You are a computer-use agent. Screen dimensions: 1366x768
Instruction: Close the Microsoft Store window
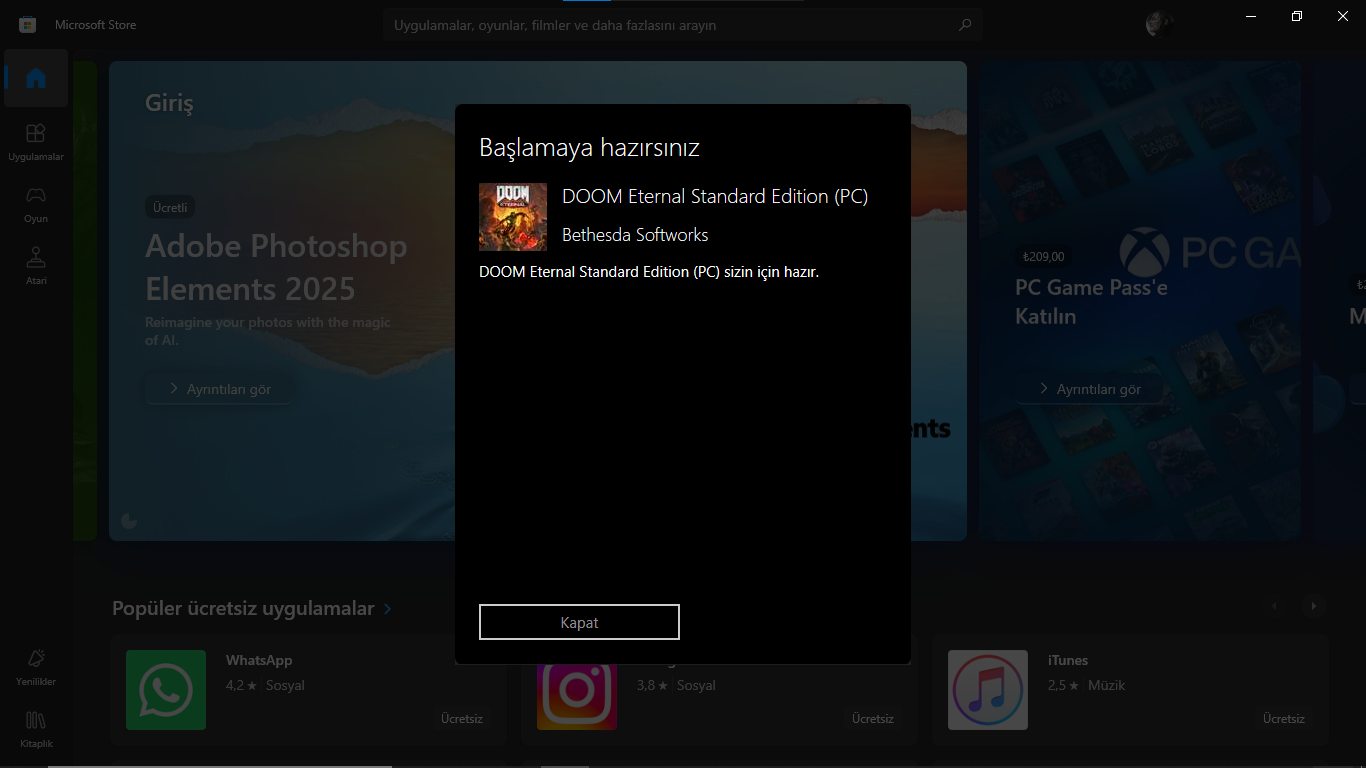1343,16
